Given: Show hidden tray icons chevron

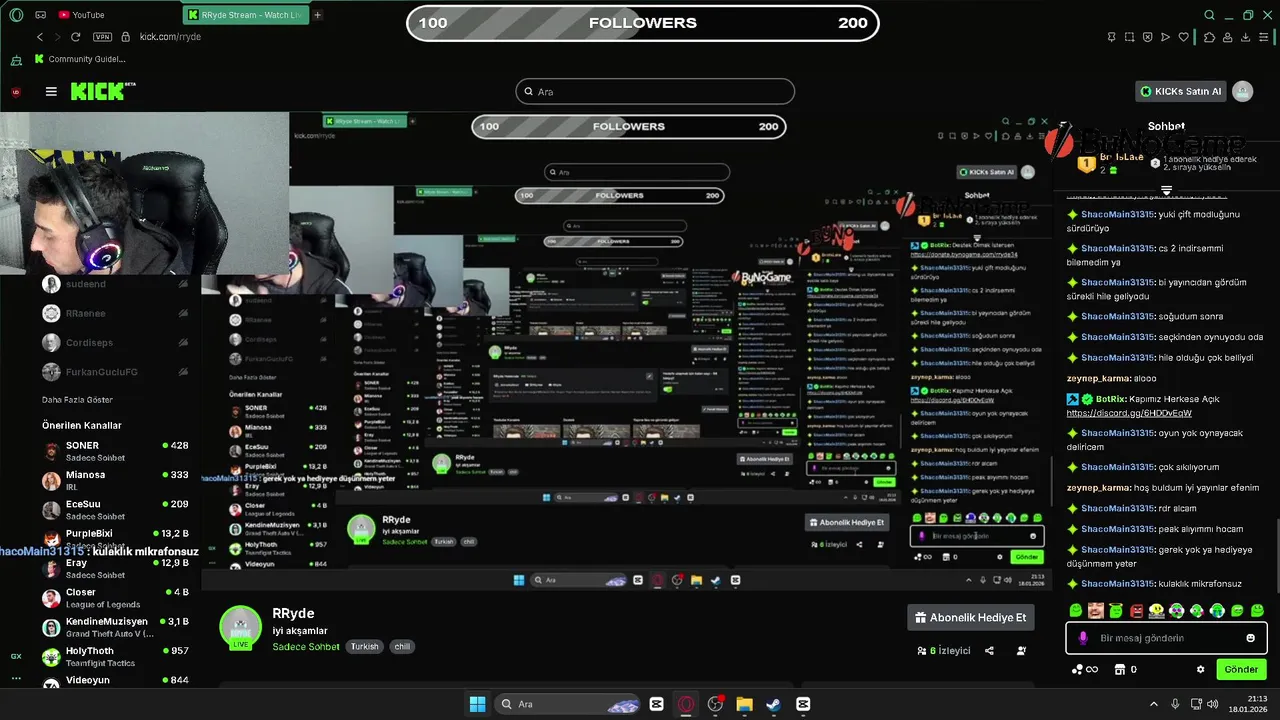Looking at the screenshot, I should tap(1153, 704).
